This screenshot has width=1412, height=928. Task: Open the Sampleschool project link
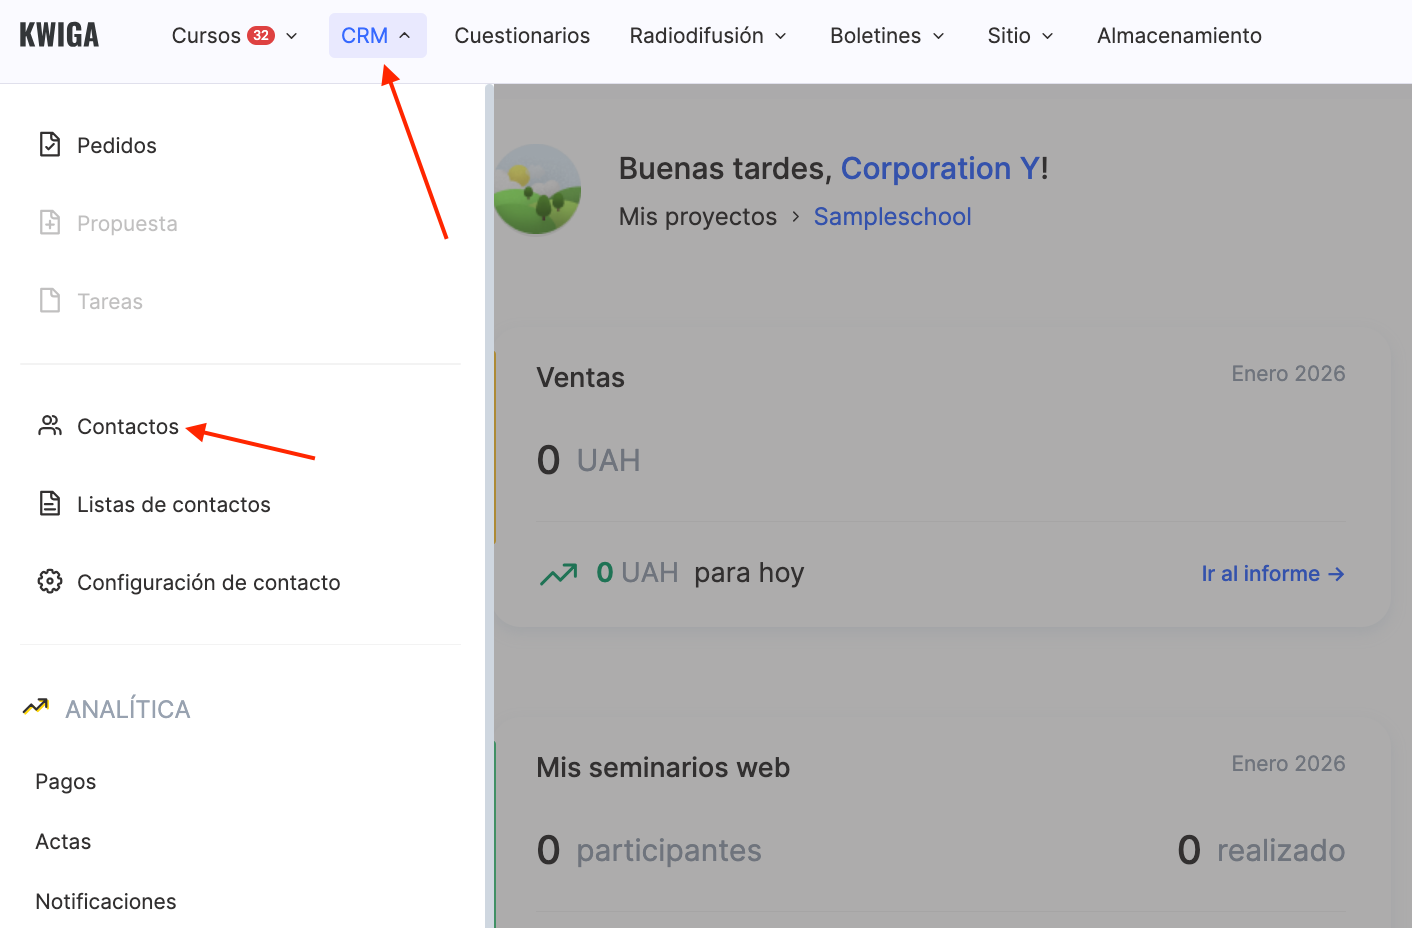892,217
